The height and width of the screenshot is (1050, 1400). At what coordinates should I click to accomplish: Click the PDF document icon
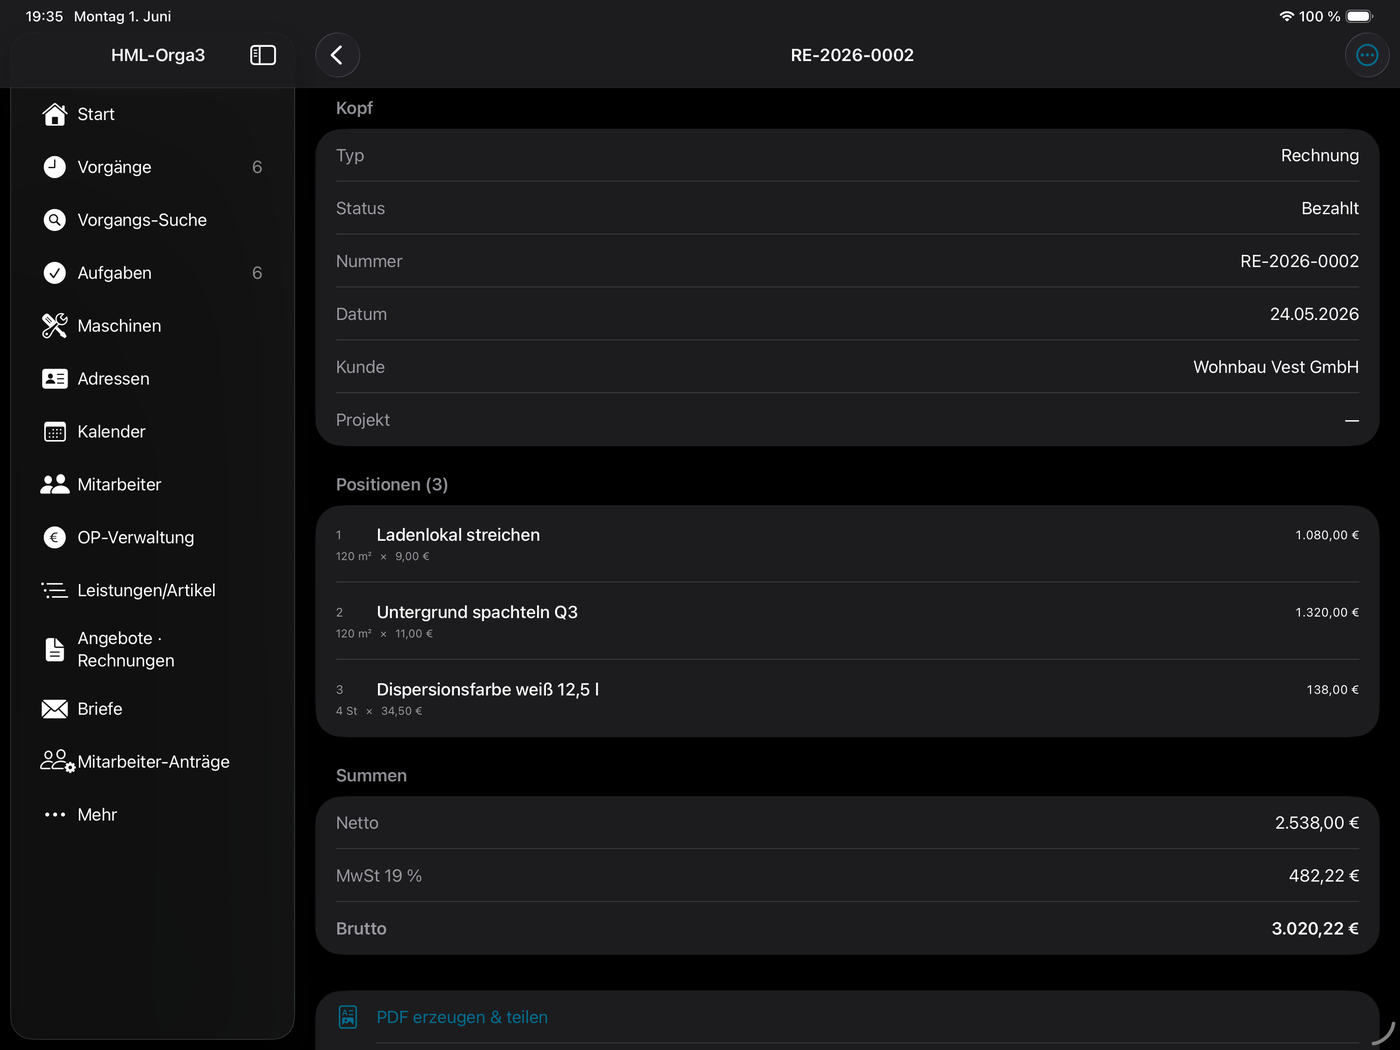click(x=348, y=1017)
